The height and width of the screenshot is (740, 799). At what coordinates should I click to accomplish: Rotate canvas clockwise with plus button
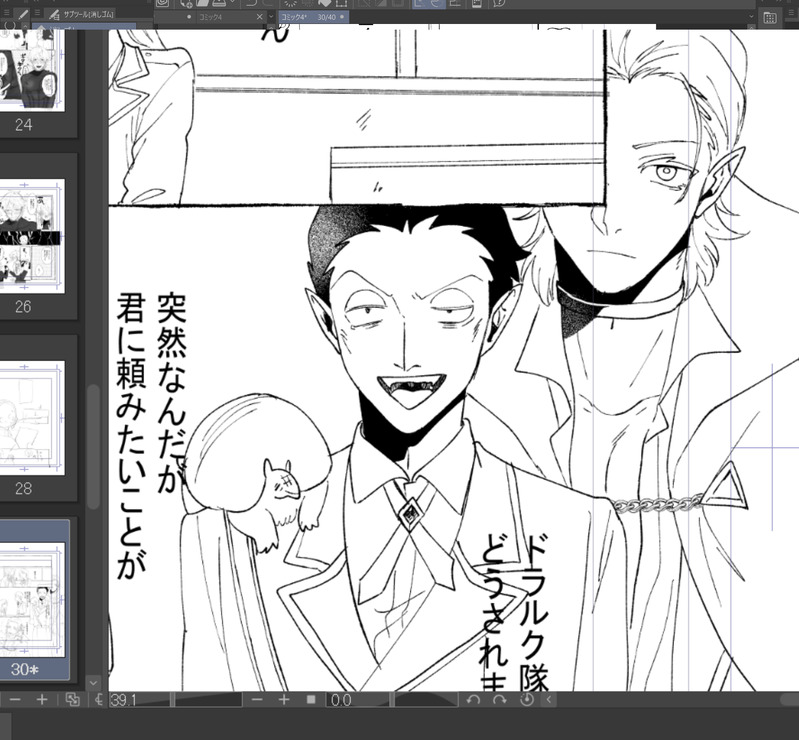pyautogui.click(x=284, y=700)
